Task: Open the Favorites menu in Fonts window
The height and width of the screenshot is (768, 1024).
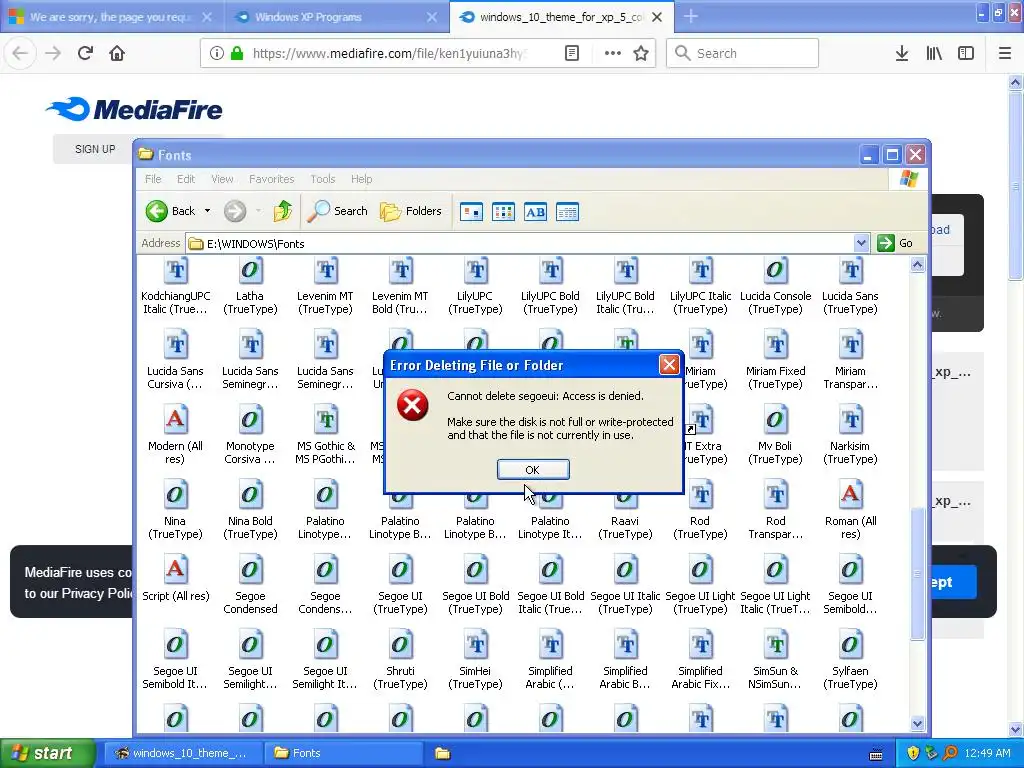Action: pyautogui.click(x=272, y=179)
